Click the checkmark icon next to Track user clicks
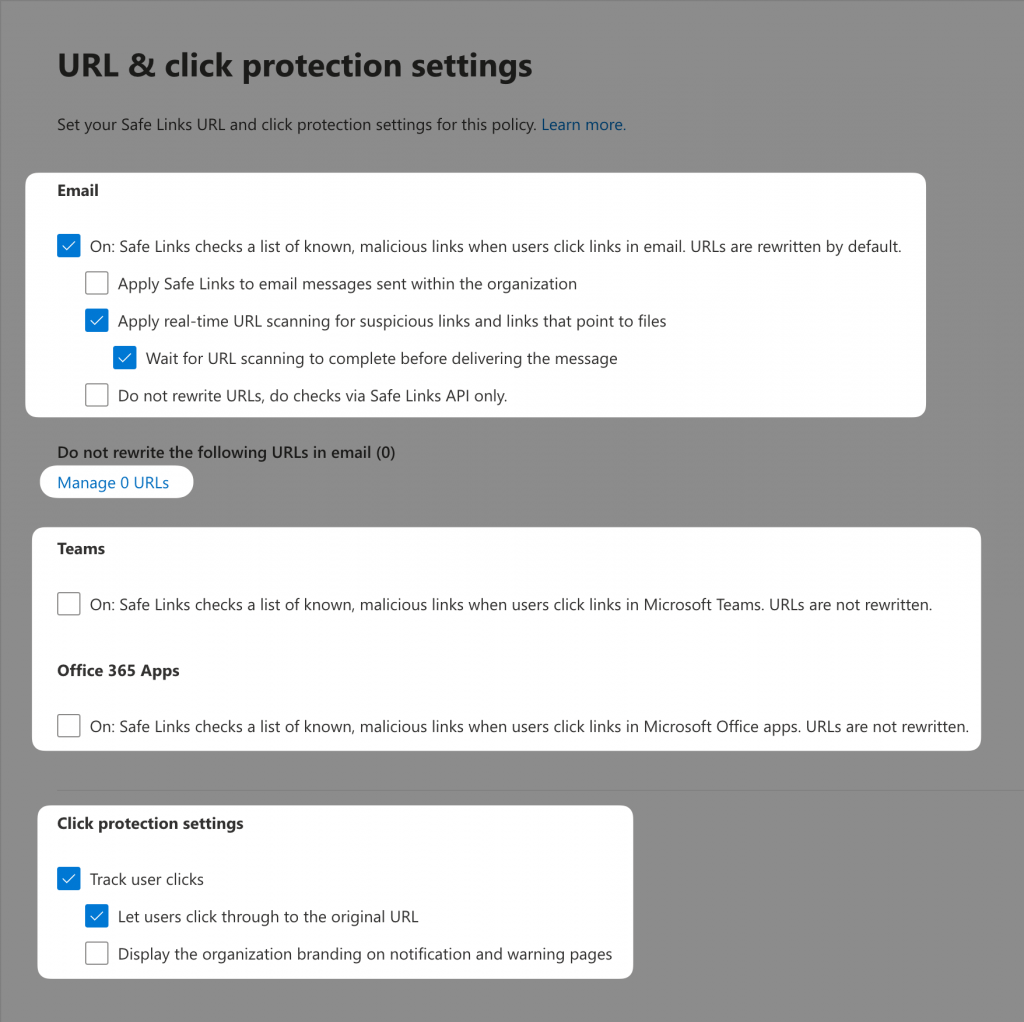This screenshot has width=1024, height=1022. click(x=68, y=878)
